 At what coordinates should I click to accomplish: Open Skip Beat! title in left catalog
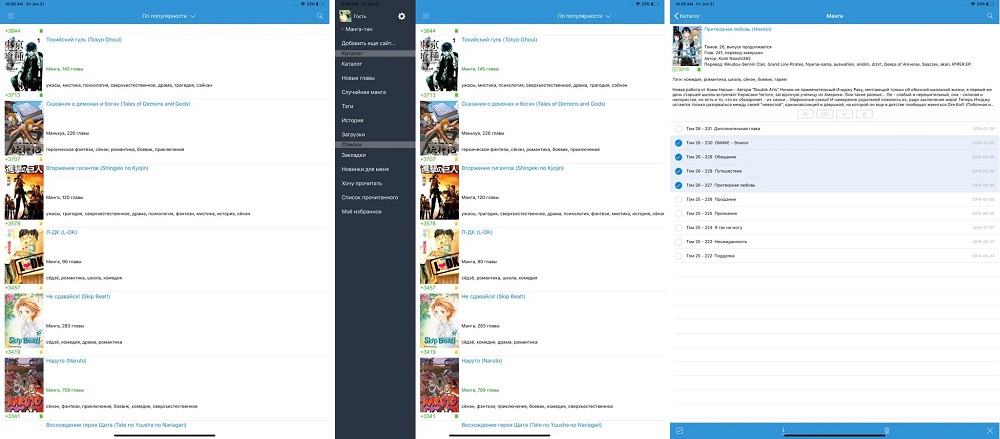point(78,297)
